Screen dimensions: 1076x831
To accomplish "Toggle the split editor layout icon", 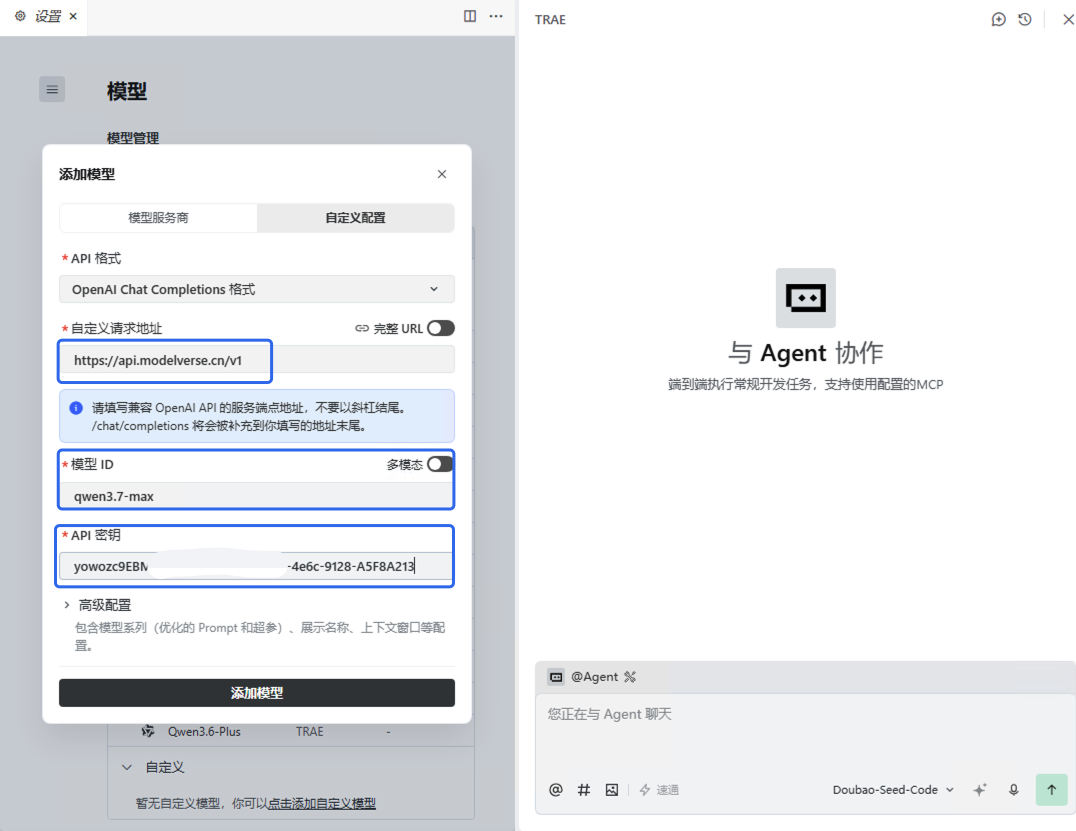I will (470, 16).
